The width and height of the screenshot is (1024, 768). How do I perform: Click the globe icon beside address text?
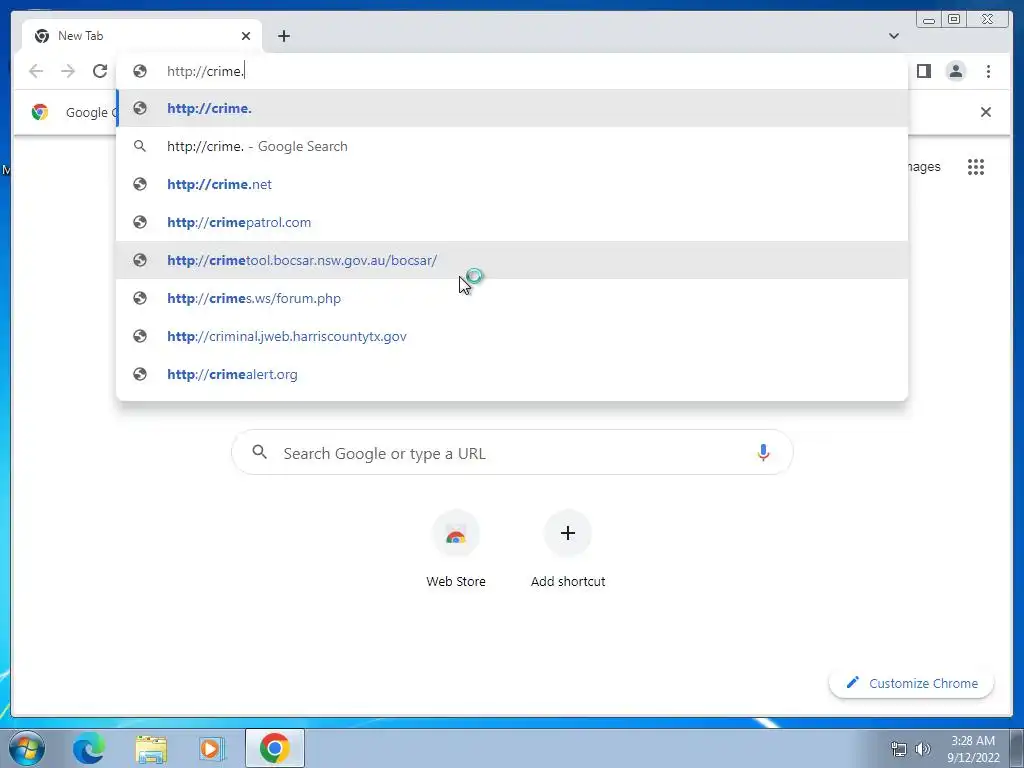point(140,71)
